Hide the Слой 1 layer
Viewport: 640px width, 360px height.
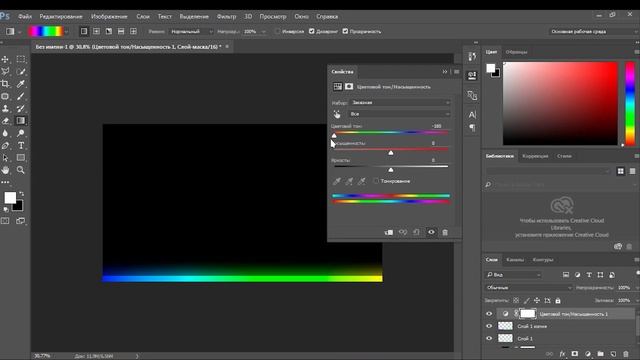point(489,338)
